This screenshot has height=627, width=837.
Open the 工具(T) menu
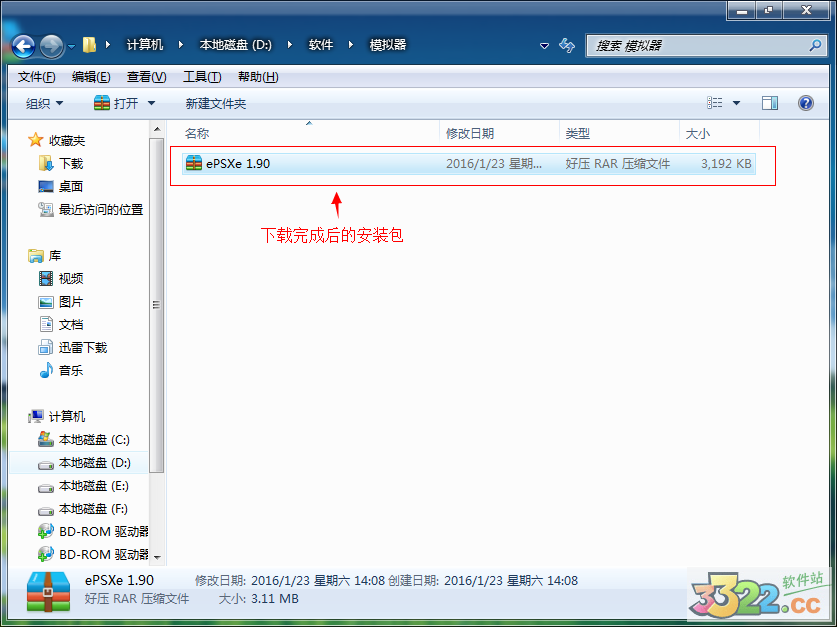tap(202, 77)
